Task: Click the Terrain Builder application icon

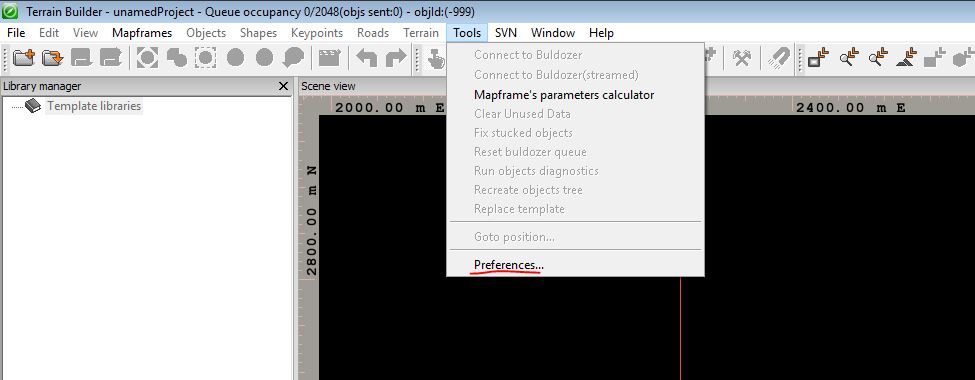Action: [10, 11]
